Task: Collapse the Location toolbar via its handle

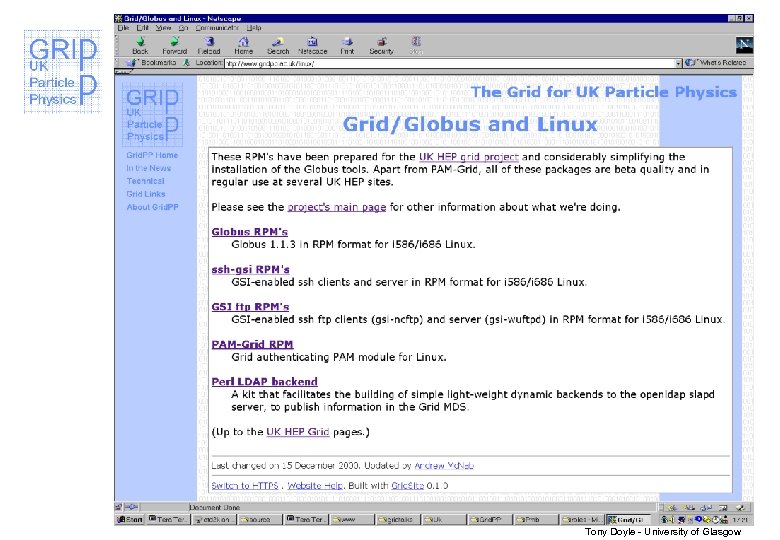Action: 117,63
